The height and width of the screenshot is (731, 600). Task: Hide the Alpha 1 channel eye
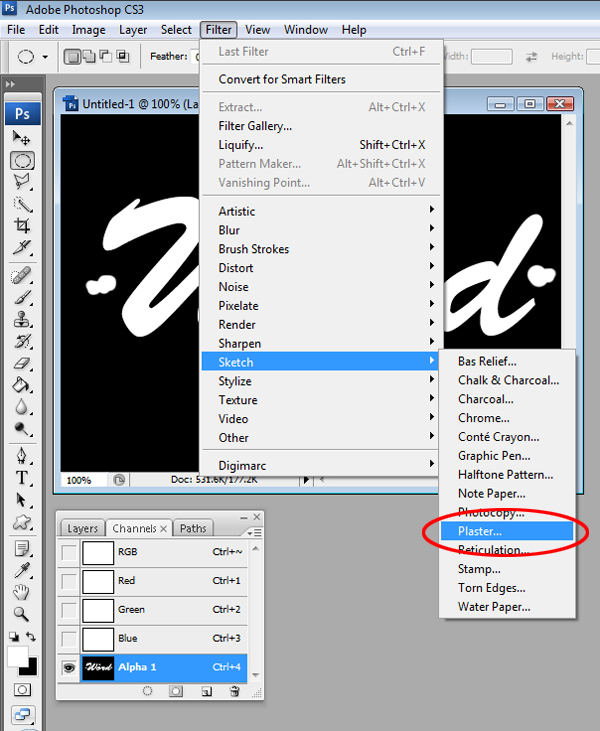click(x=69, y=668)
